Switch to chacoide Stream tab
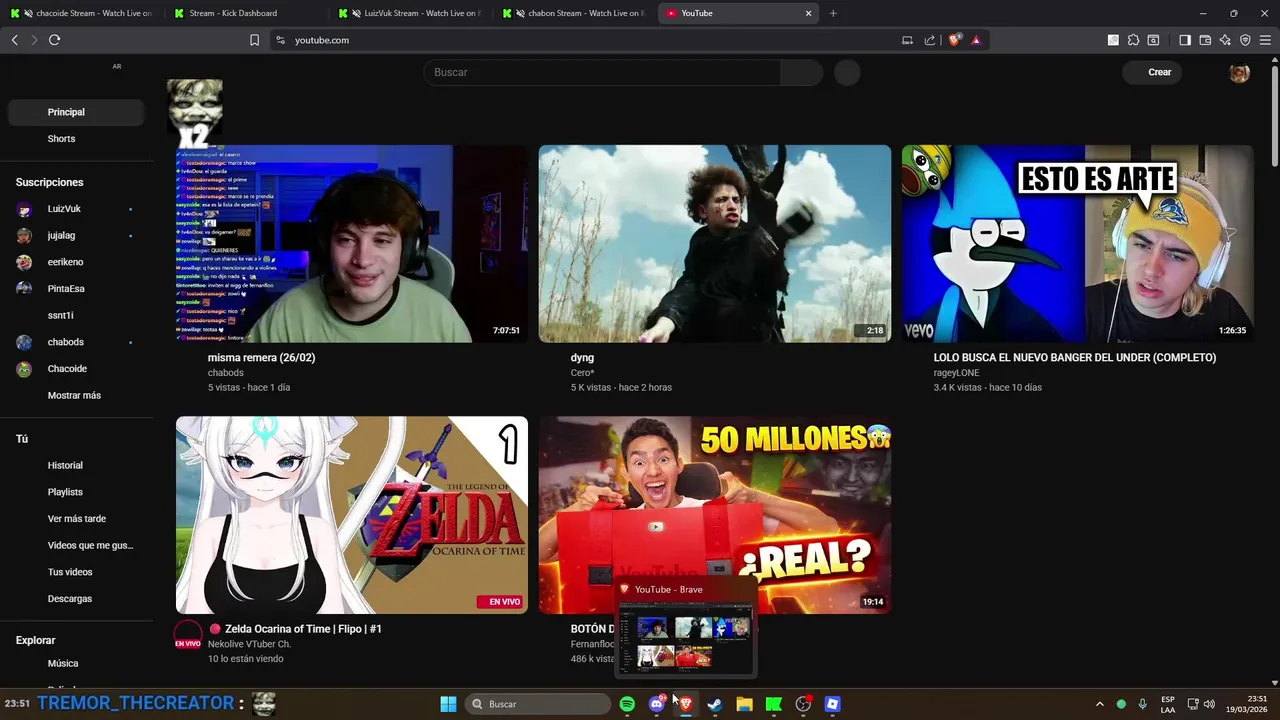 pos(80,13)
